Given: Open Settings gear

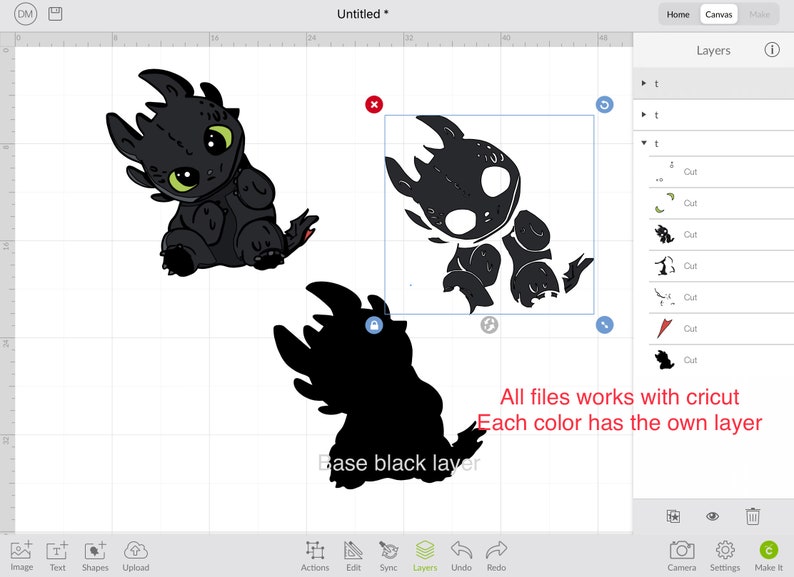Looking at the screenshot, I should [725, 556].
